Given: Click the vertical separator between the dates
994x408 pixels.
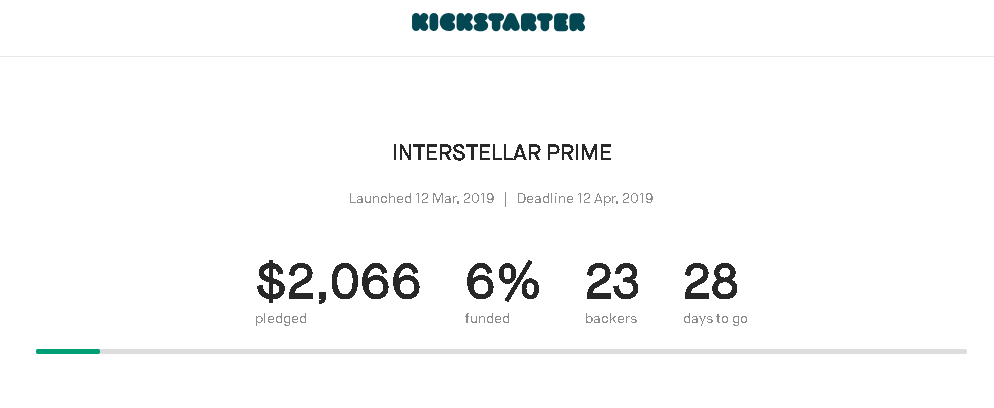Looking at the screenshot, I should 505,198.
